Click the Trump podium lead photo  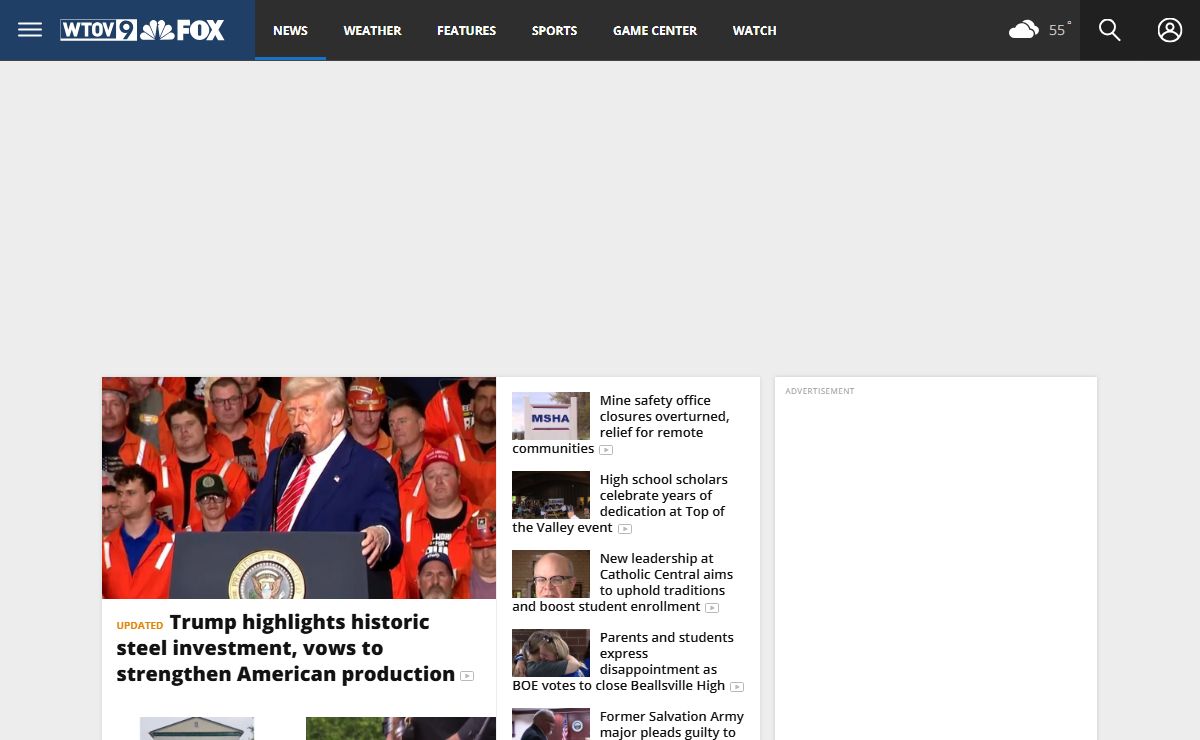pos(299,488)
